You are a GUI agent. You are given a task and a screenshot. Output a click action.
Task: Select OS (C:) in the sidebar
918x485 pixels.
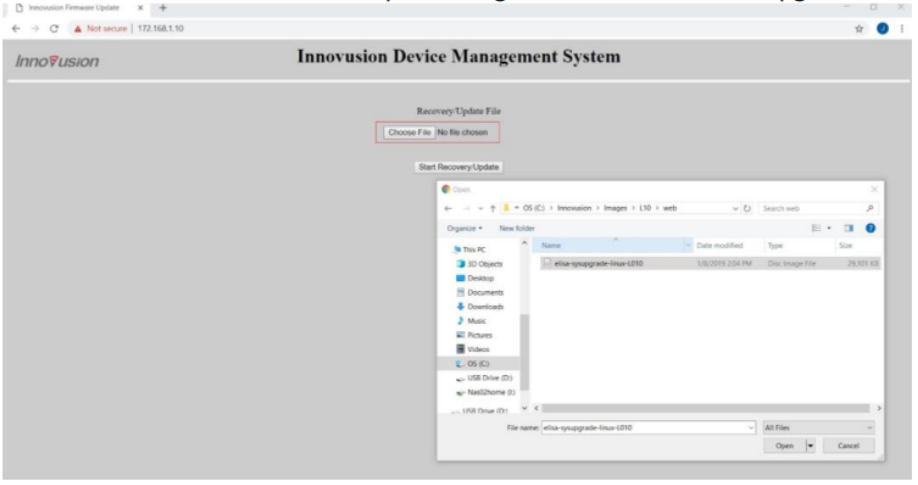[478, 364]
